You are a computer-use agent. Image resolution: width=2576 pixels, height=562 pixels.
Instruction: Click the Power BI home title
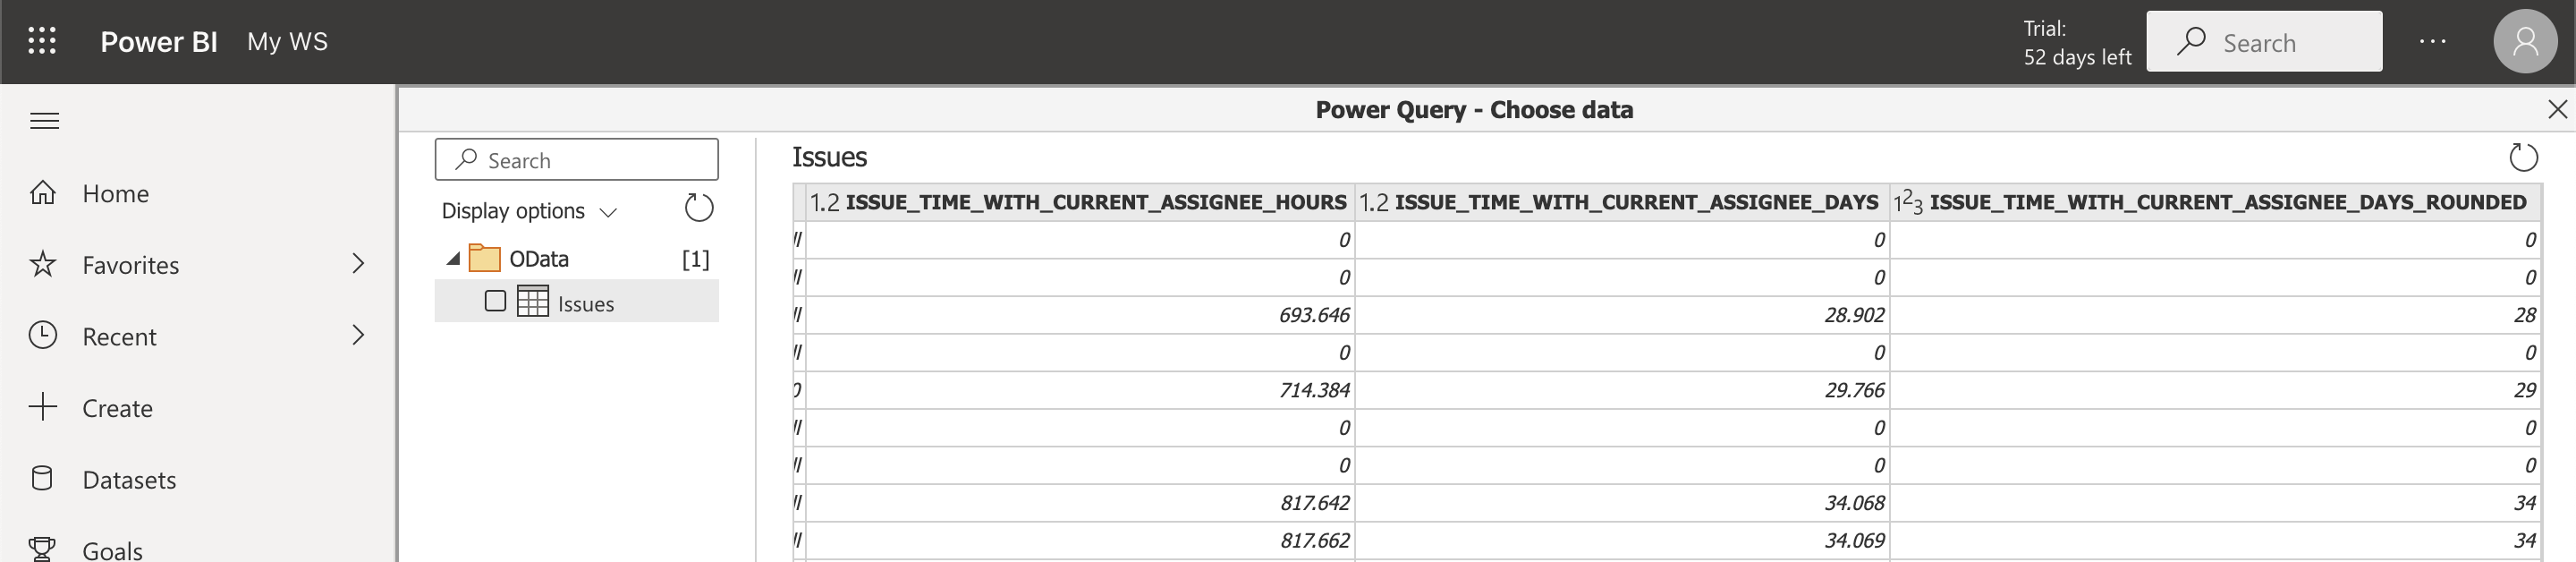pos(158,41)
